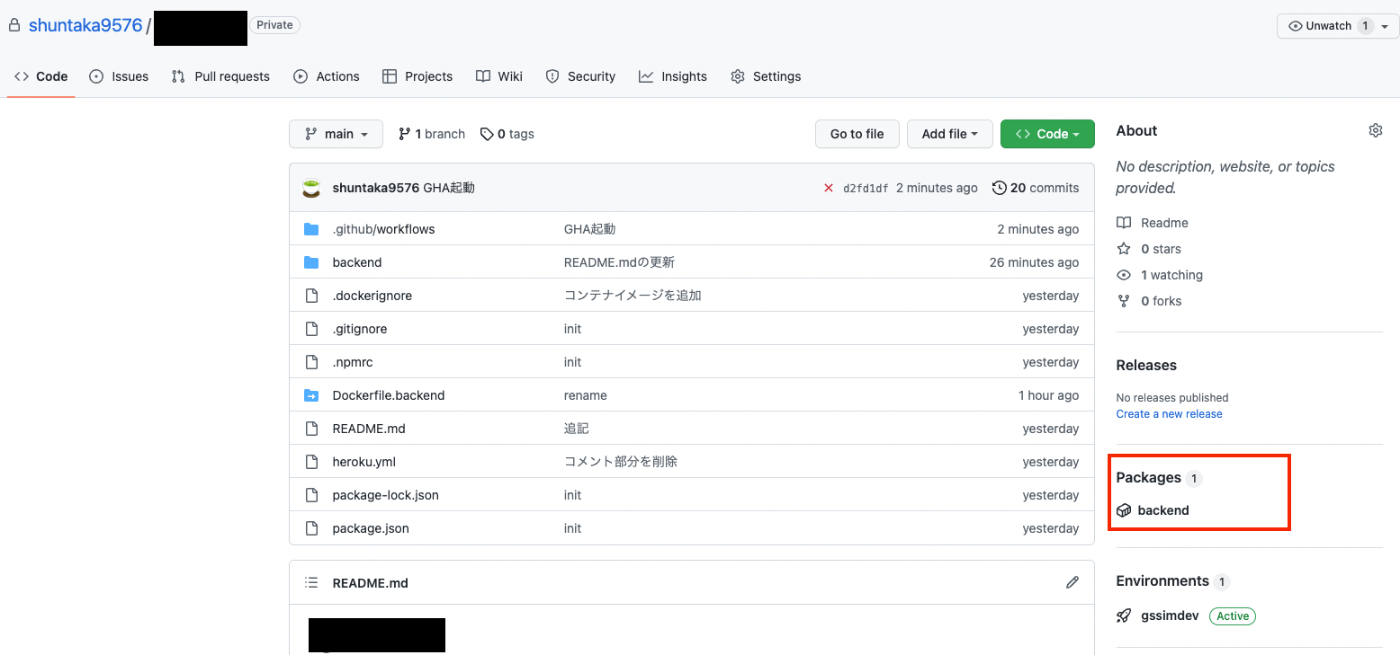
Task: Click the GHA起動 latest commit title
Action: click(x=449, y=188)
